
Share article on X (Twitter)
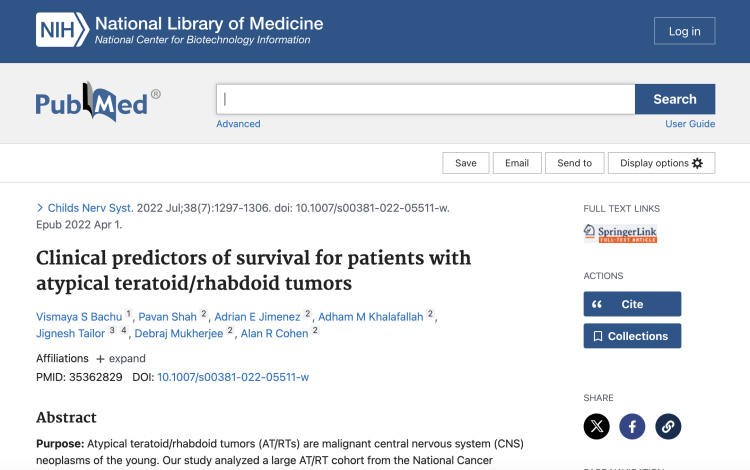click(x=597, y=426)
